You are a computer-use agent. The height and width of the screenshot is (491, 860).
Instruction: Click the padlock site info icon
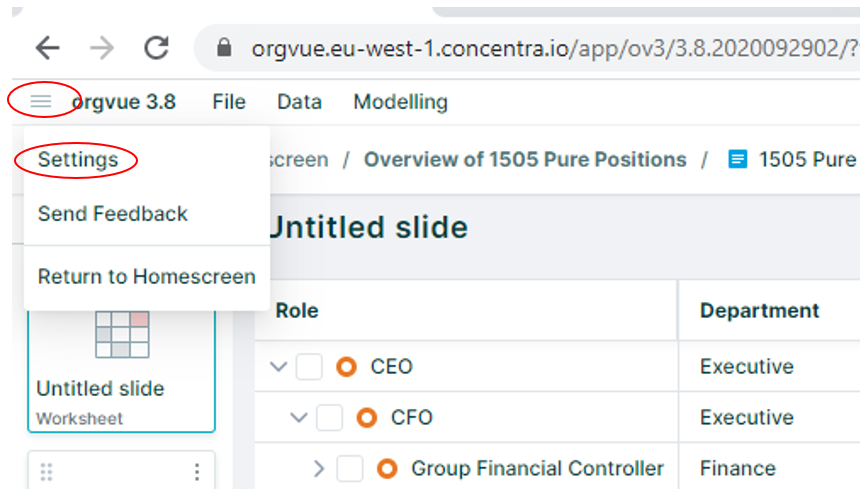click(x=224, y=47)
